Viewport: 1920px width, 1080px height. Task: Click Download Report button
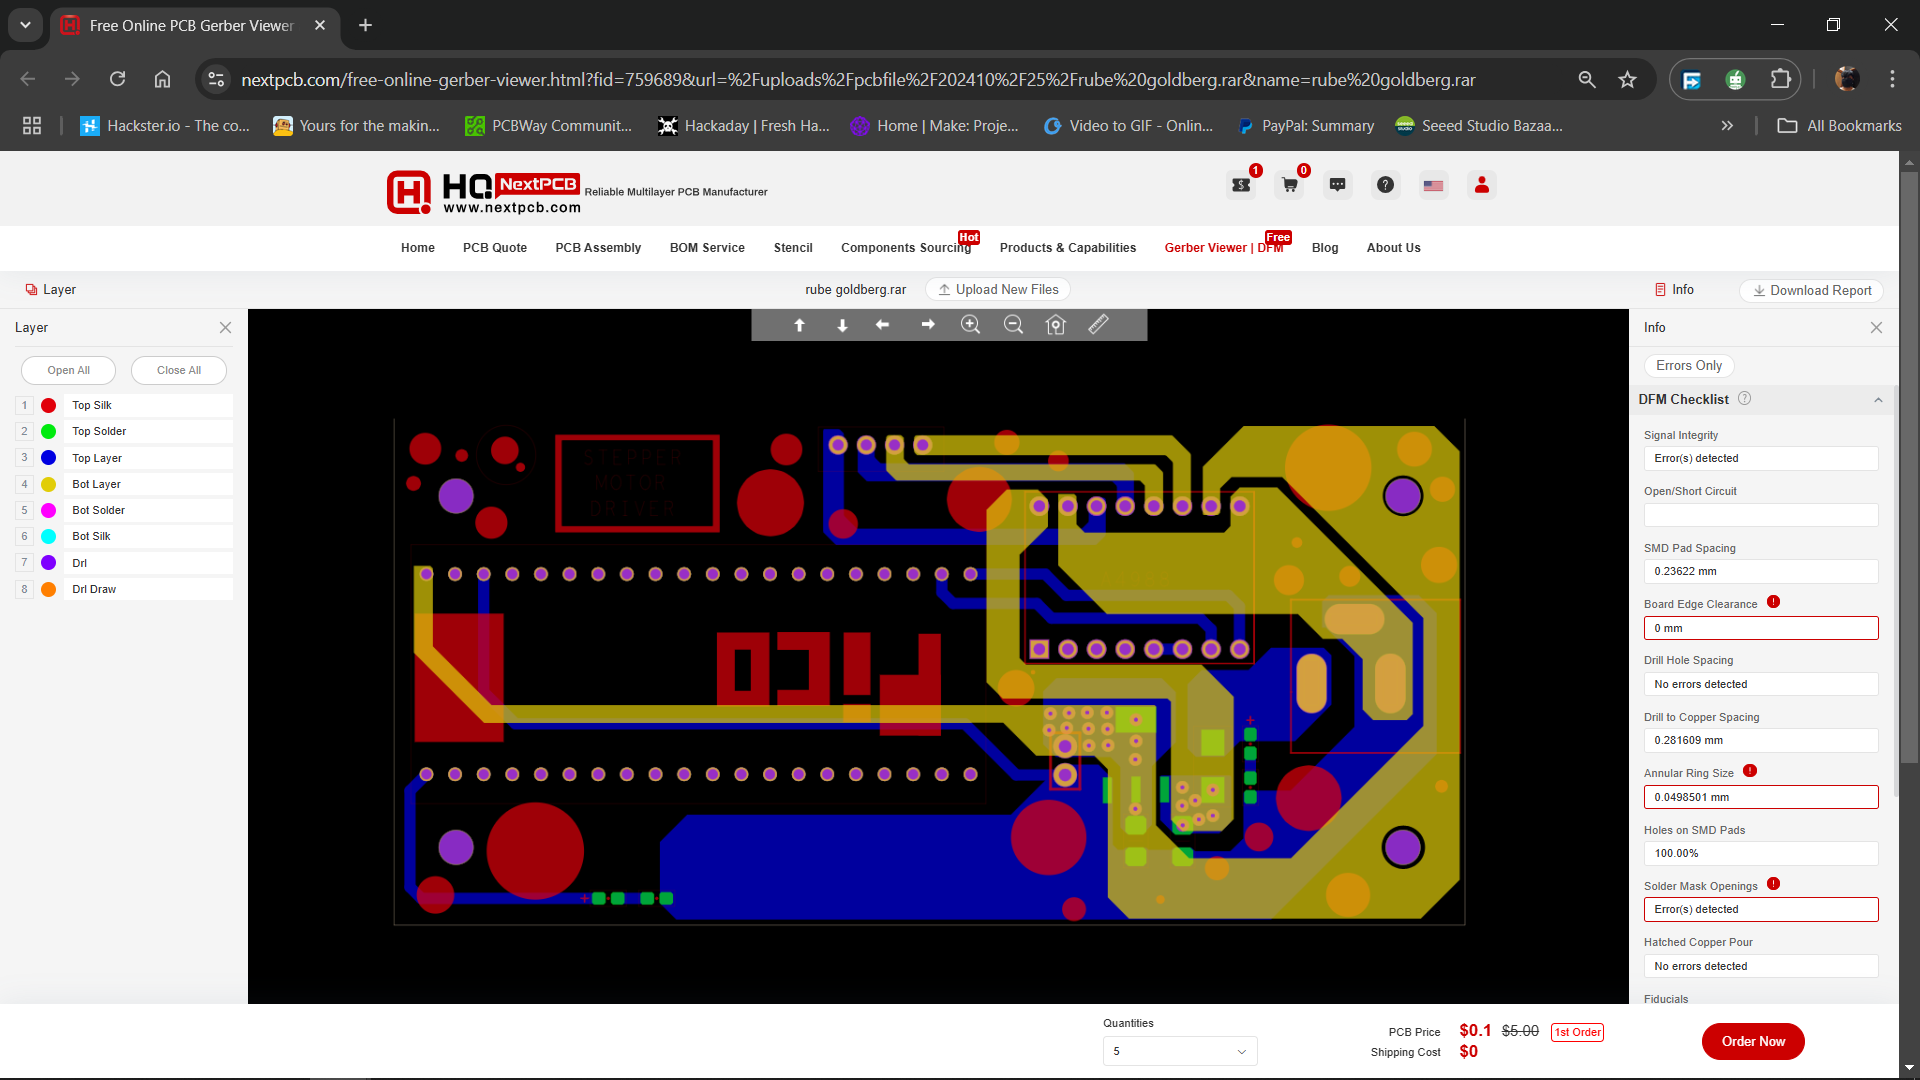click(x=1812, y=291)
